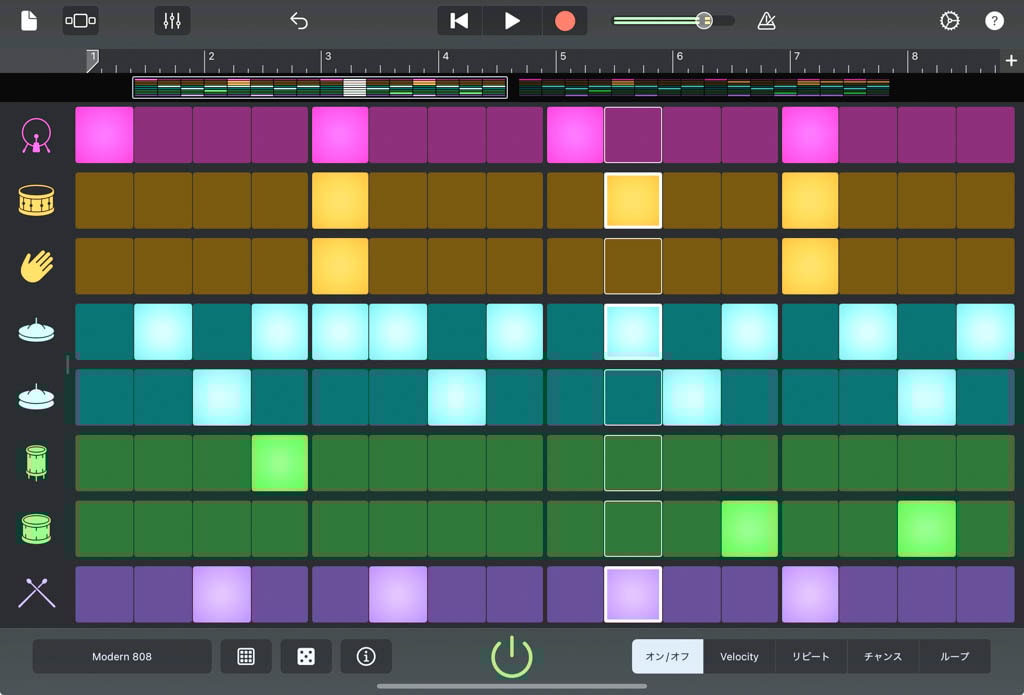Undo the last action
1024x695 pixels.
[x=298, y=21]
